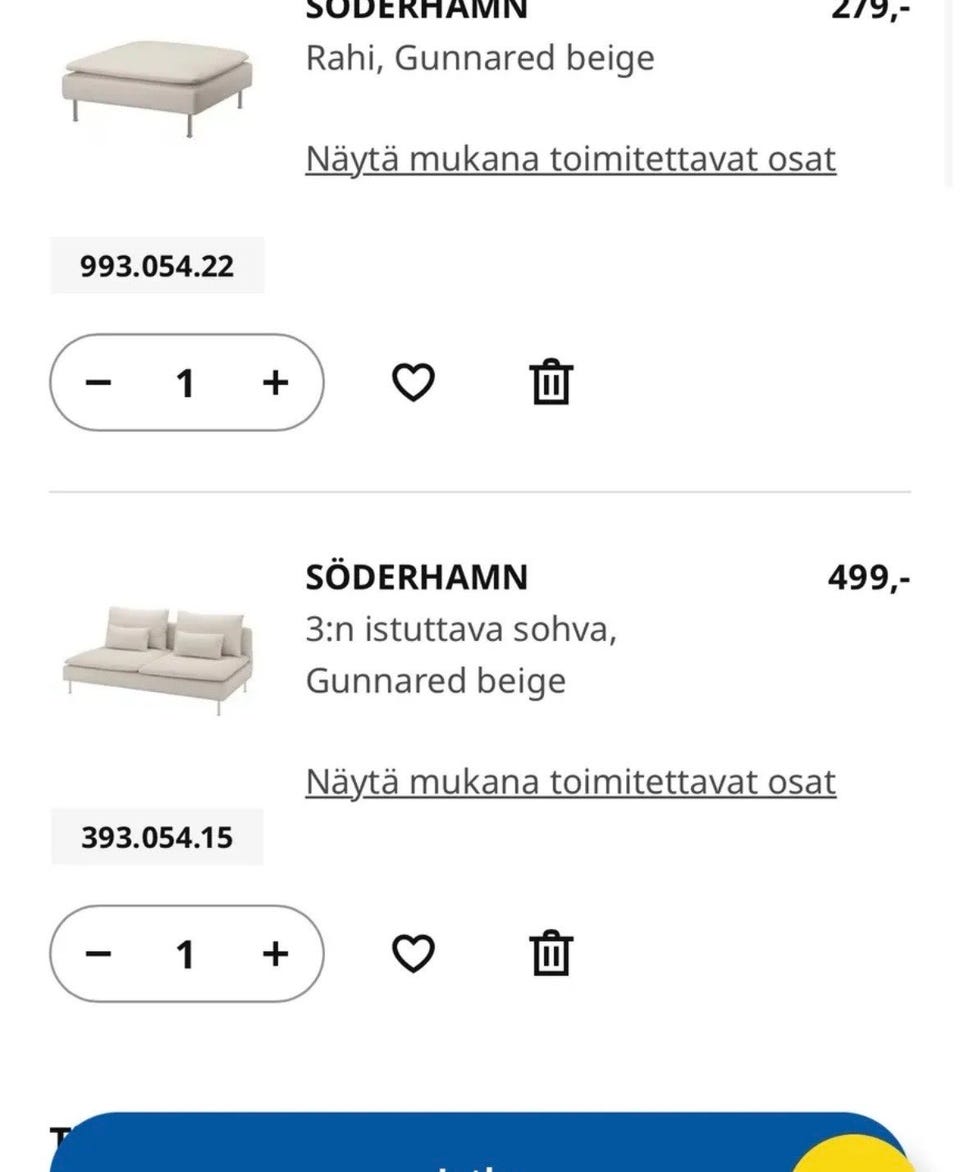Click the sofa quantity value field
The width and height of the screenshot is (960, 1172).
(x=186, y=954)
